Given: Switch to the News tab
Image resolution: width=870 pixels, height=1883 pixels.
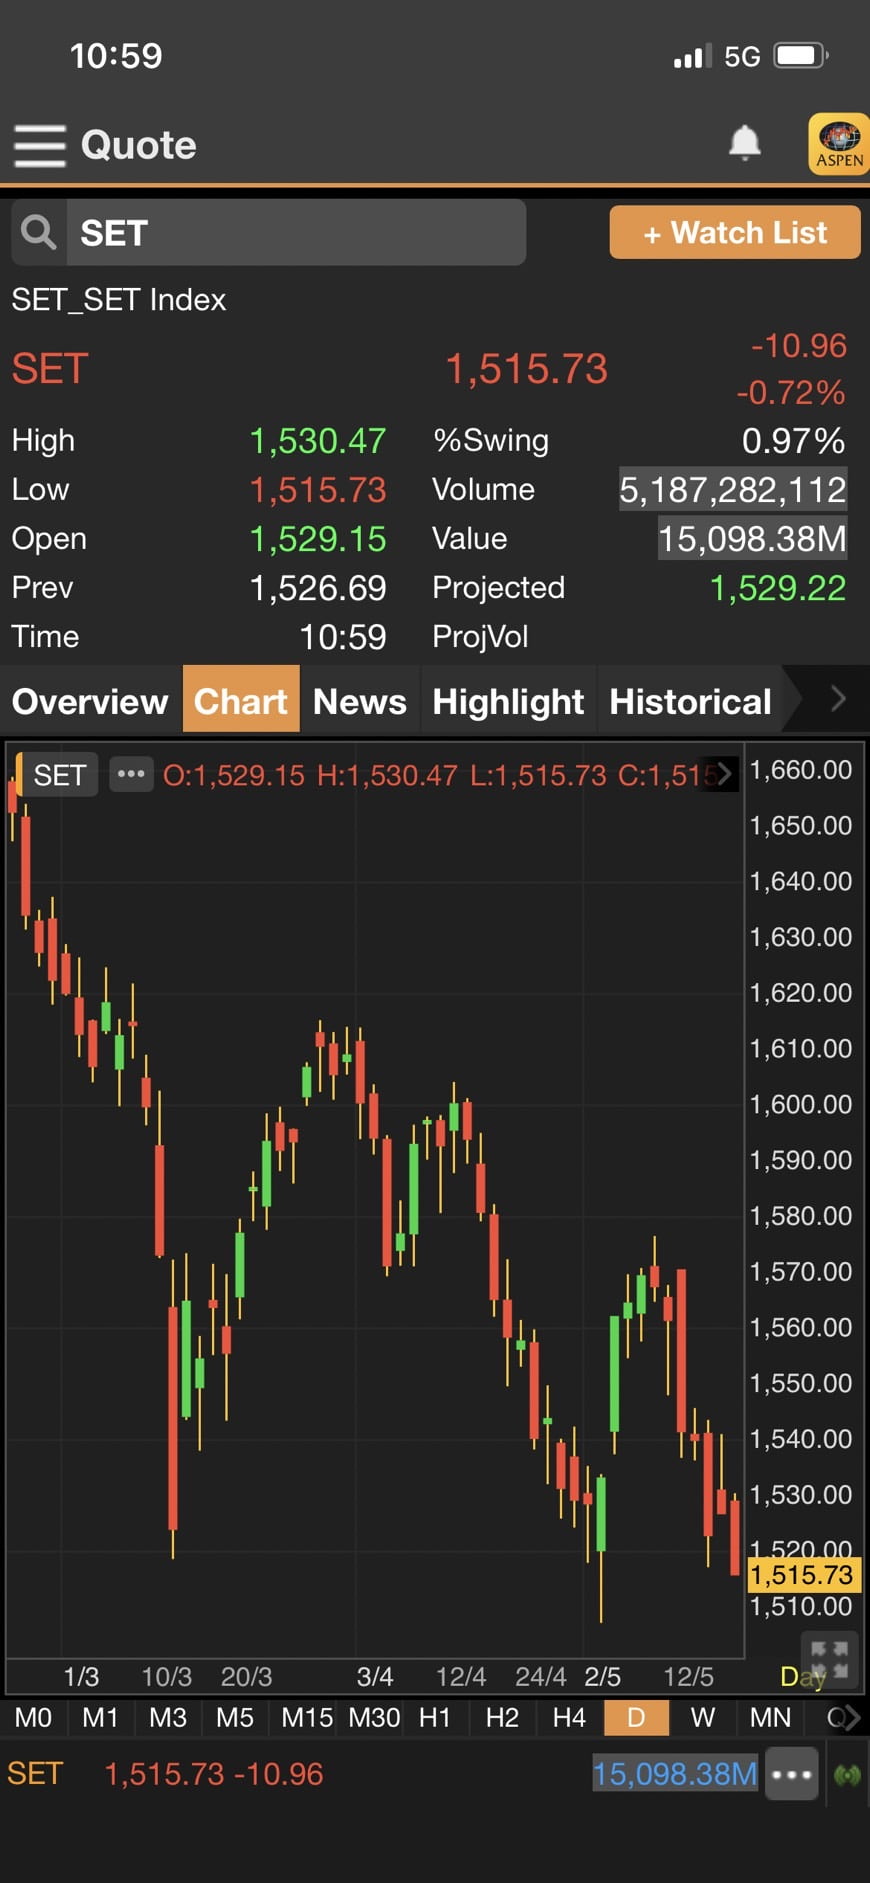Looking at the screenshot, I should (359, 701).
